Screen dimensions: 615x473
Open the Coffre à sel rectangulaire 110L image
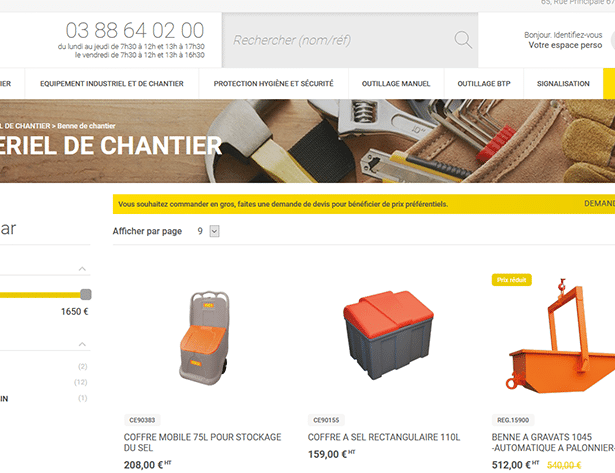(388, 335)
